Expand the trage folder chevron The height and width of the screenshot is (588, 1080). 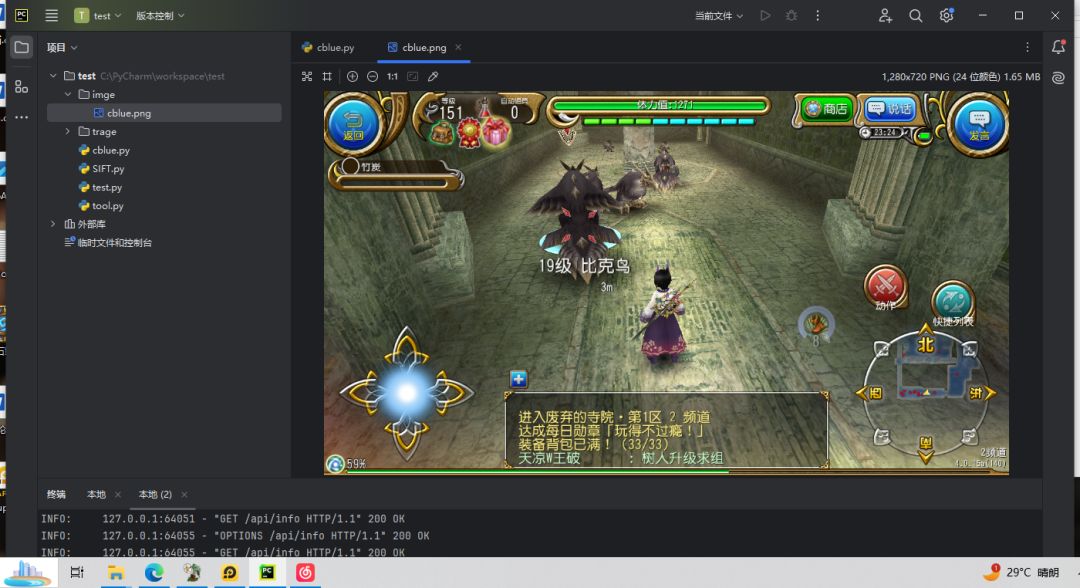click(68, 132)
